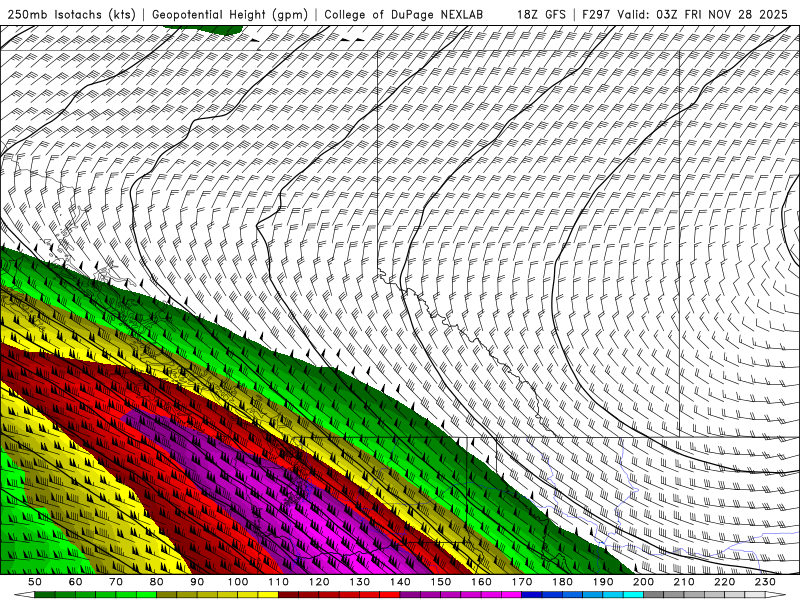The image size is (800, 600).
Task: Click the 70 label on the color scale
Action: pos(116,582)
